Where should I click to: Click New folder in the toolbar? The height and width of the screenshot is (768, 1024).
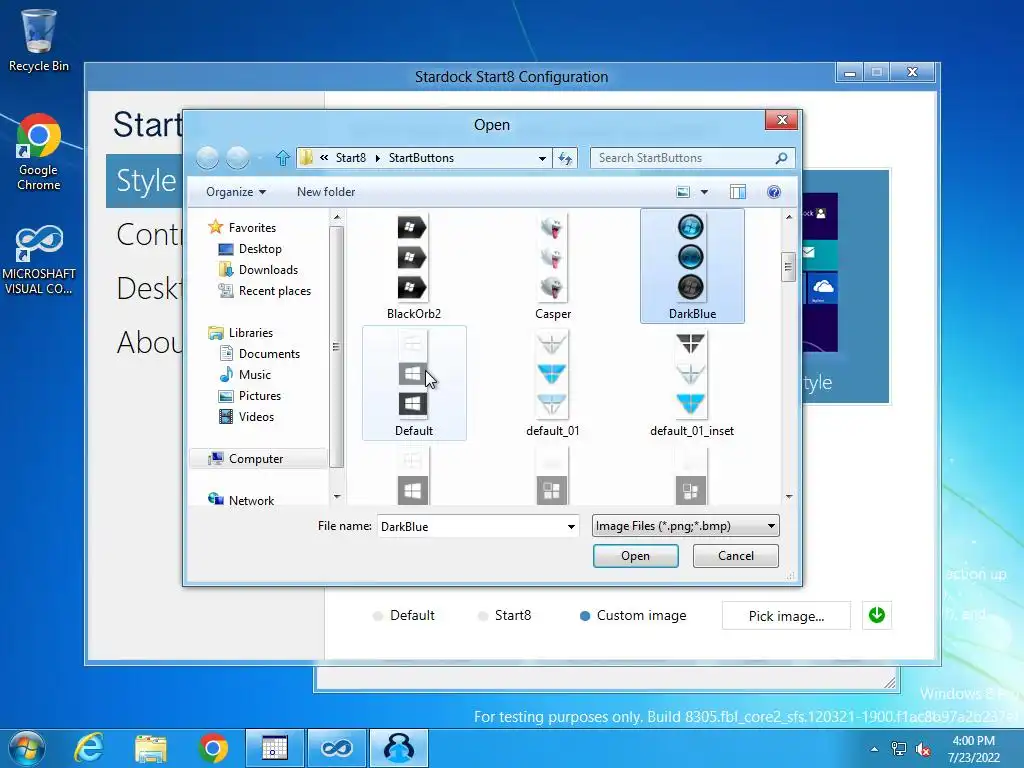pos(326,192)
